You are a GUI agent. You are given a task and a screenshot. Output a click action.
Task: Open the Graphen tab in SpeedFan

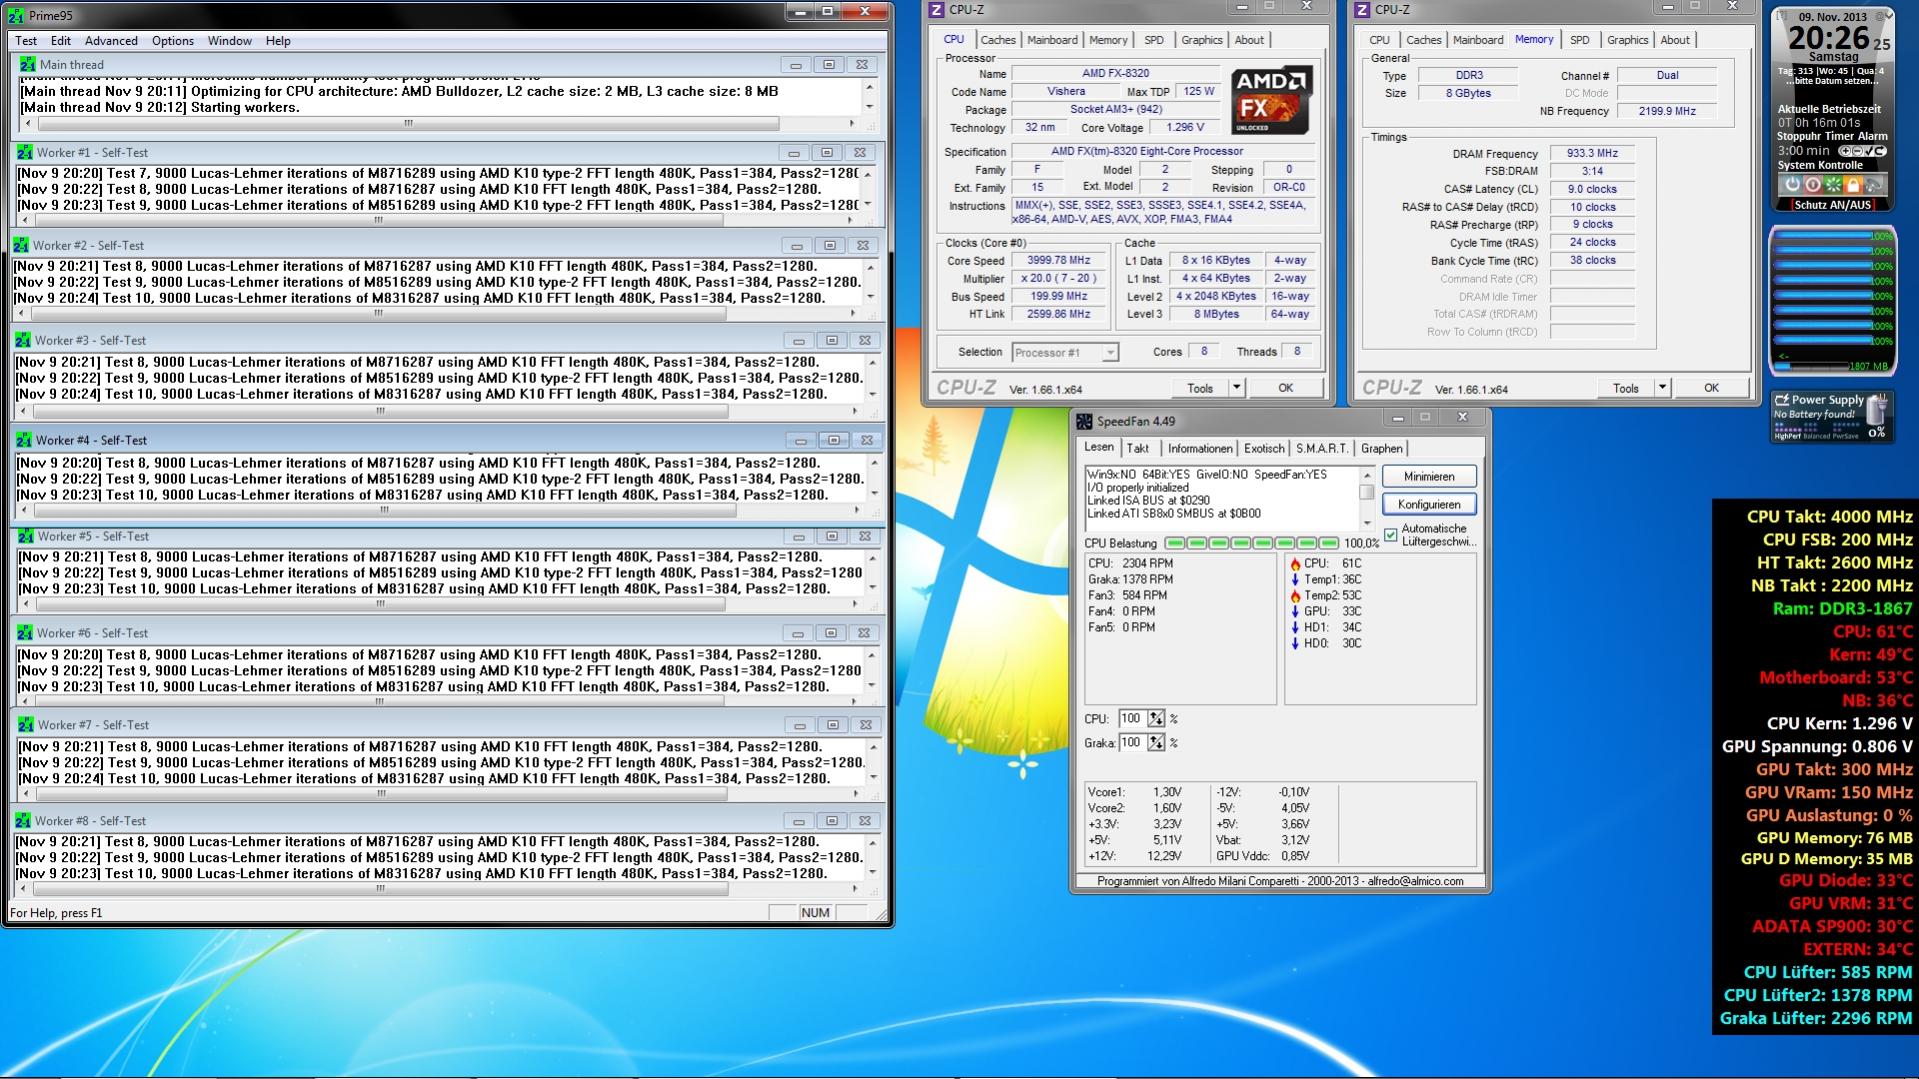coord(1381,449)
